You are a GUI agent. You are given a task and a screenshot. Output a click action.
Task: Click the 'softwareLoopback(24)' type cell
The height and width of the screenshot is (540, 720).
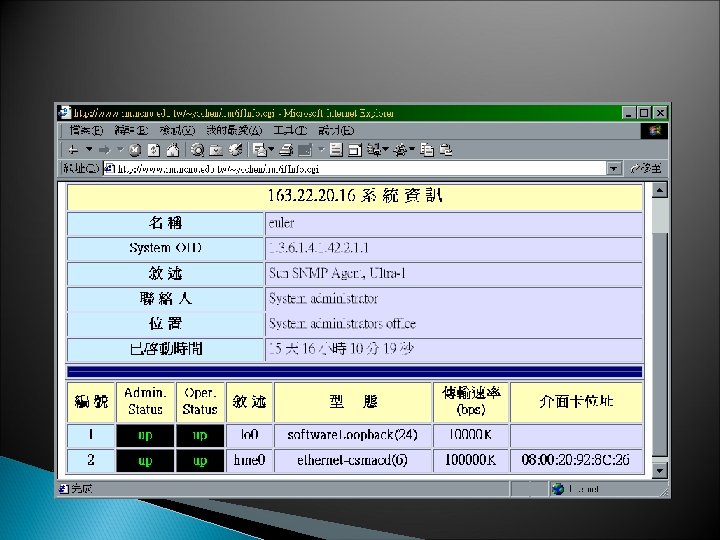[353, 434]
